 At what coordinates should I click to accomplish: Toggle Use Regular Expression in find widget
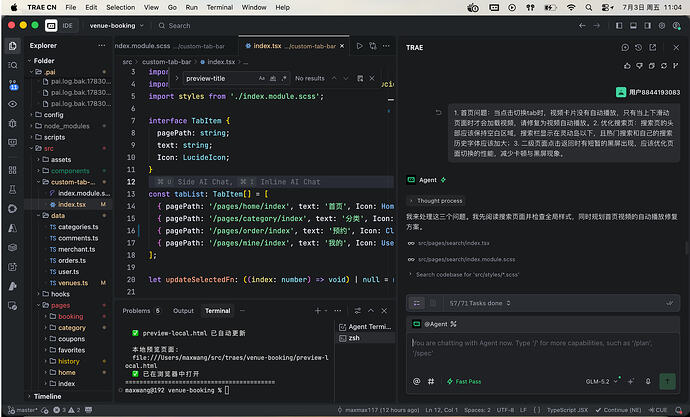284,78
